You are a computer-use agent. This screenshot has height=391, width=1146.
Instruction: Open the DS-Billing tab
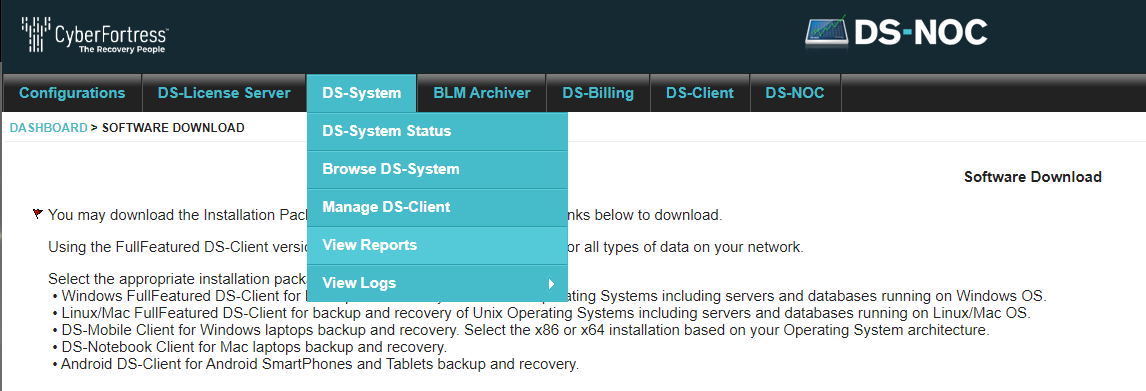pyautogui.click(x=598, y=93)
